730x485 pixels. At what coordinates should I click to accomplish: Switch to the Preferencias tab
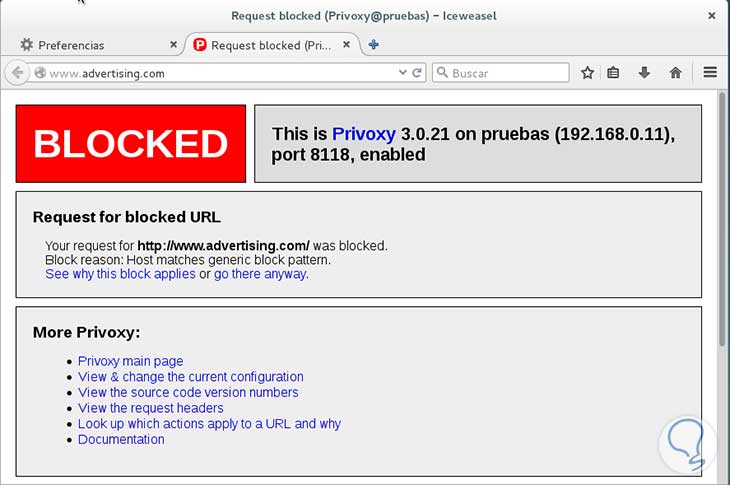point(90,45)
